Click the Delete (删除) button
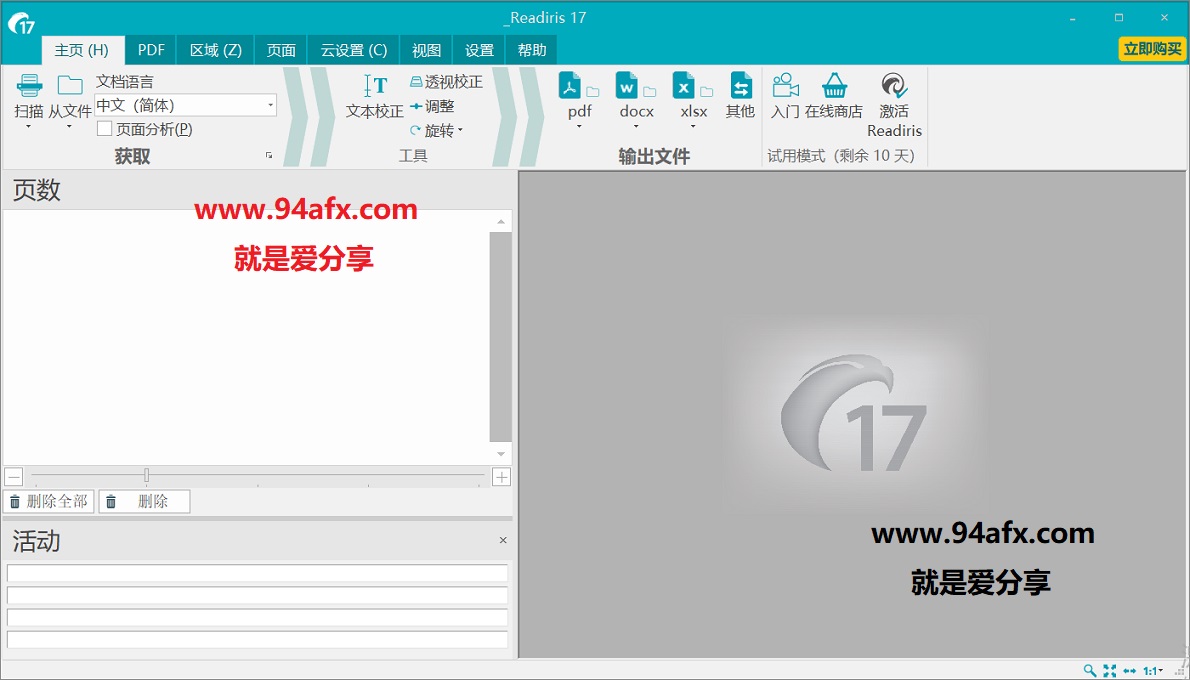The image size is (1190, 680). tap(144, 502)
